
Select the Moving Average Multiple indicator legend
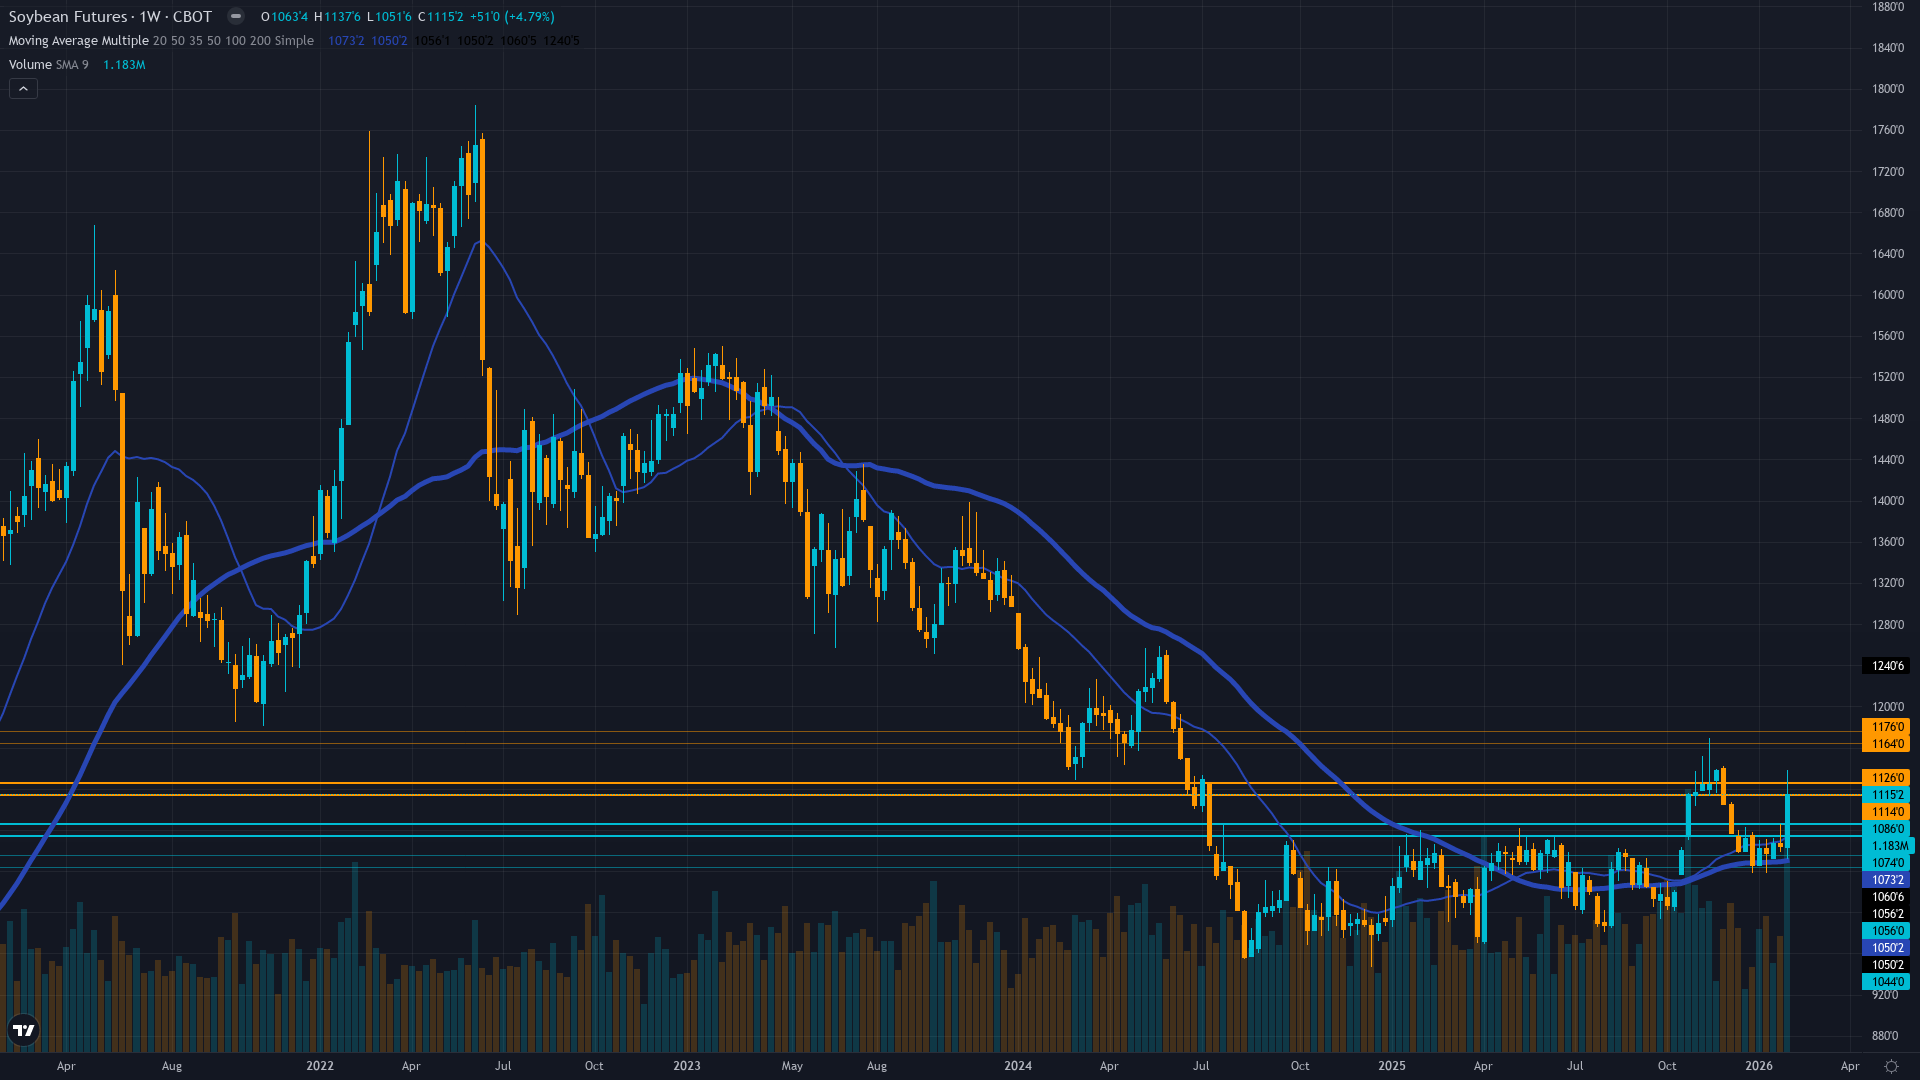[x=161, y=41]
